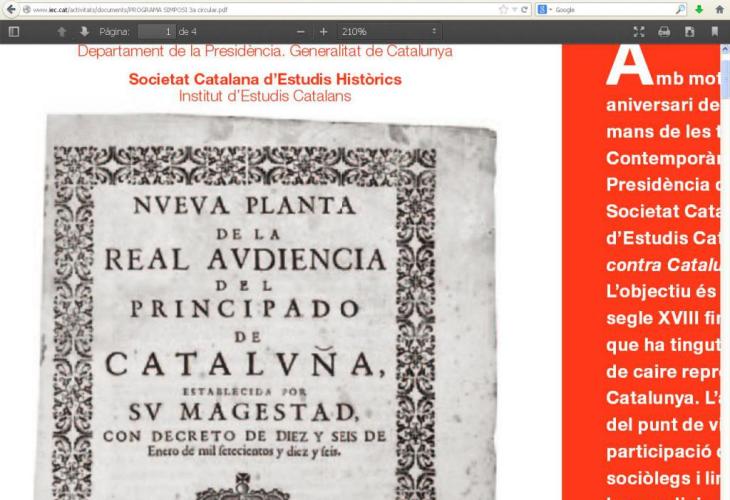Screen dimensions: 730x500
Task: Click 'L'objectiu és' text in red panel
Action: [661, 292]
